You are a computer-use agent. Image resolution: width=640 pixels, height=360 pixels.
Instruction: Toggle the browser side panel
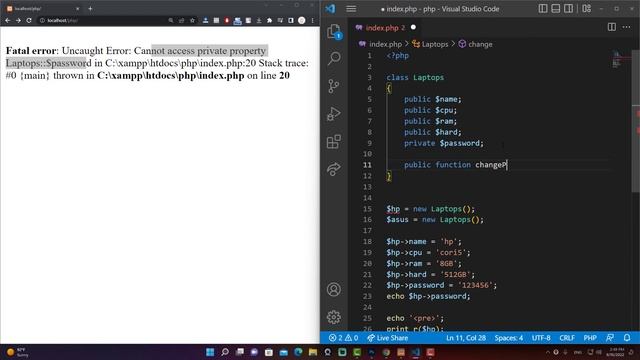coord(291,20)
